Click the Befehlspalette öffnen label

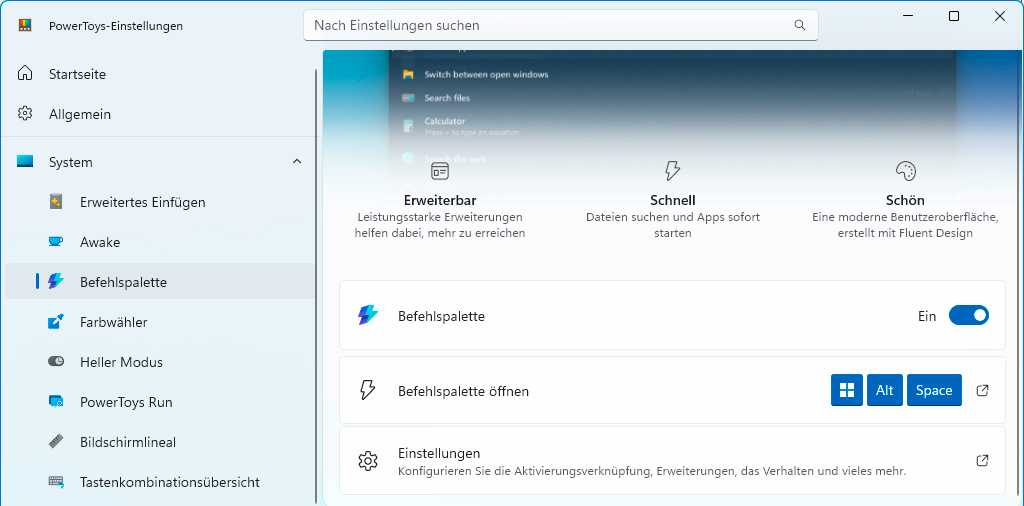tap(463, 391)
